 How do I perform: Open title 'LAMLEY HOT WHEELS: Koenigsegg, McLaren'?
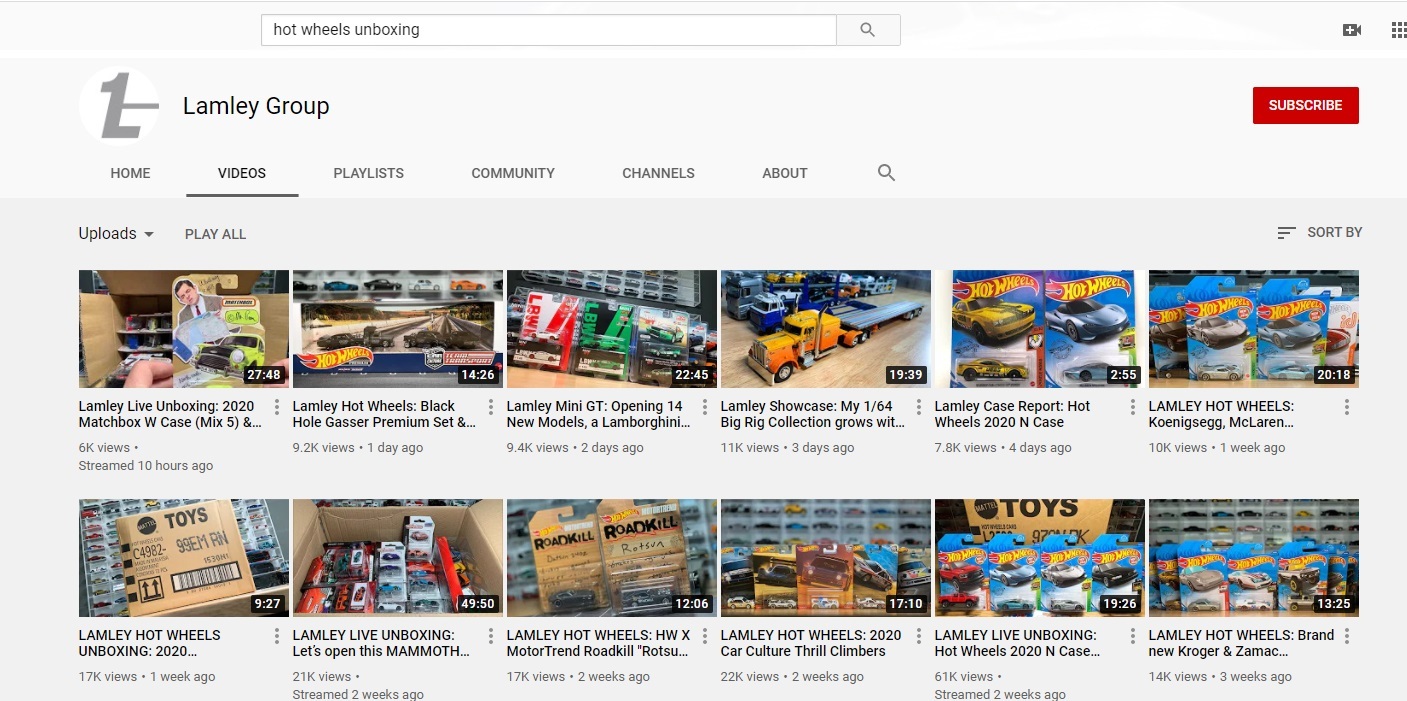(x=1221, y=414)
